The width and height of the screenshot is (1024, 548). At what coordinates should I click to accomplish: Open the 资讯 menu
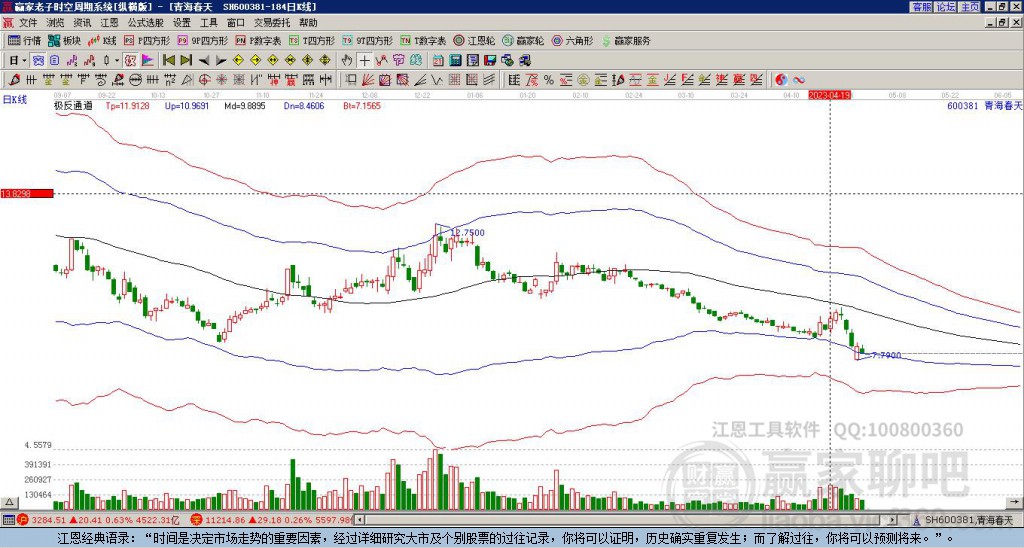pyautogui.click(x=82, y=23)
